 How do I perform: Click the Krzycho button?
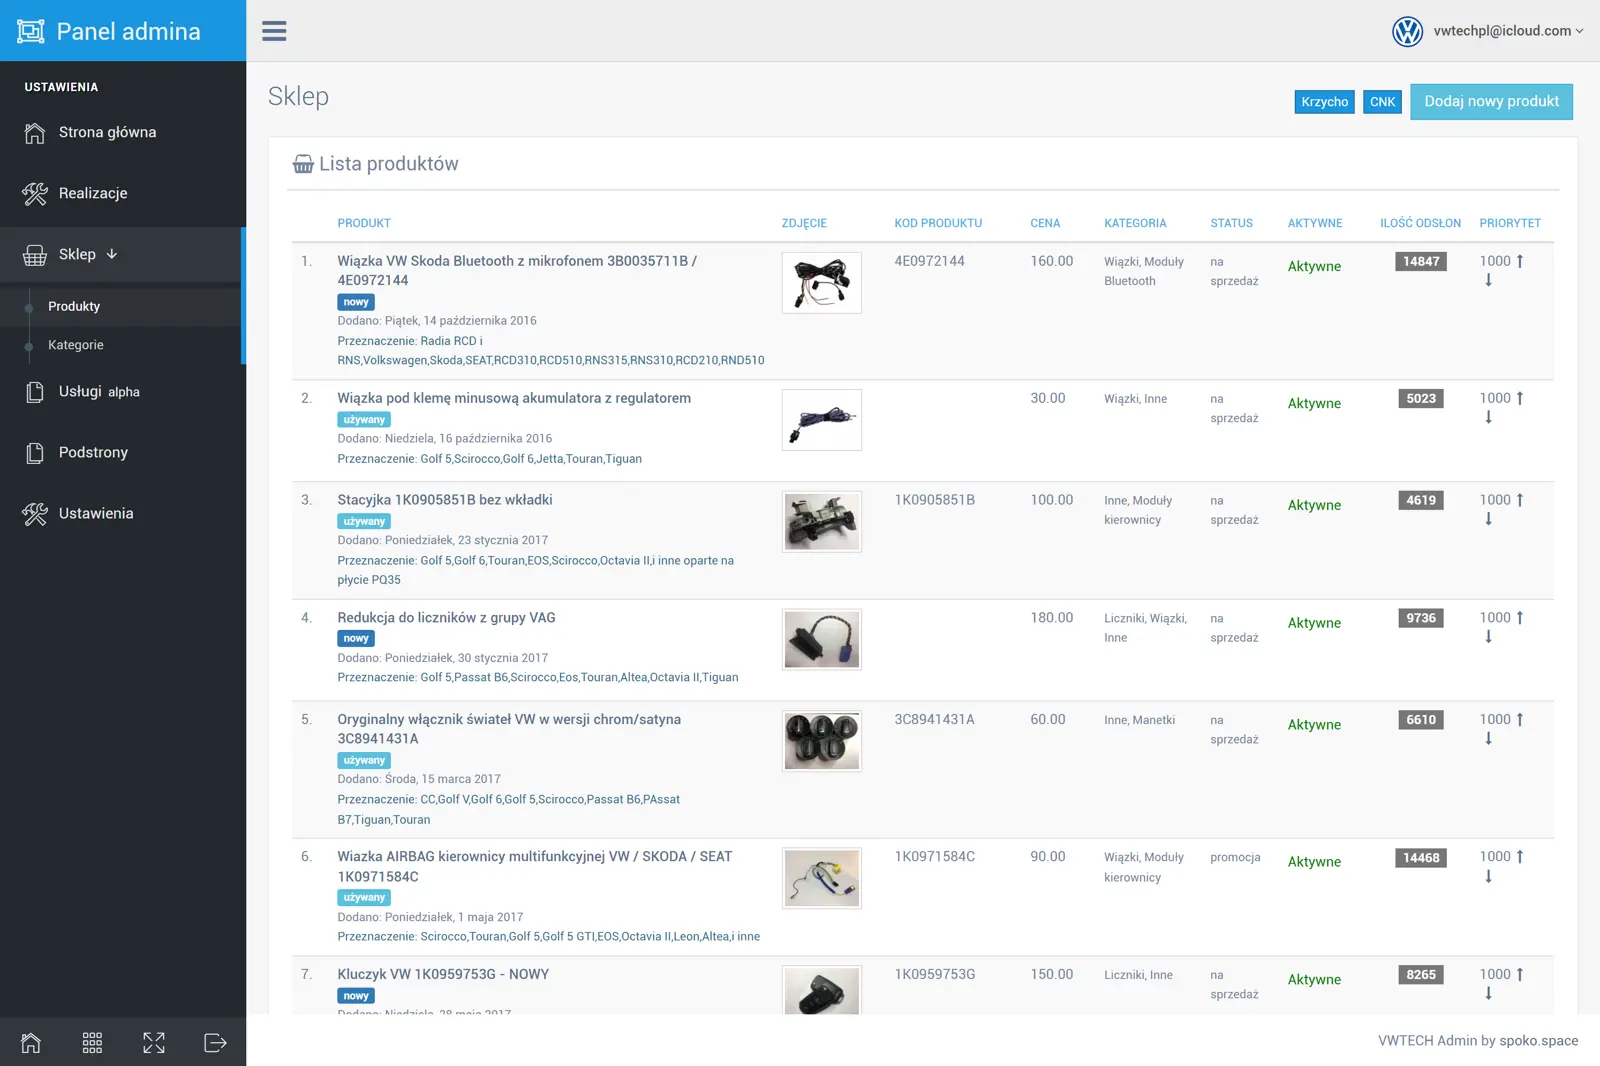pos(1324,102)
